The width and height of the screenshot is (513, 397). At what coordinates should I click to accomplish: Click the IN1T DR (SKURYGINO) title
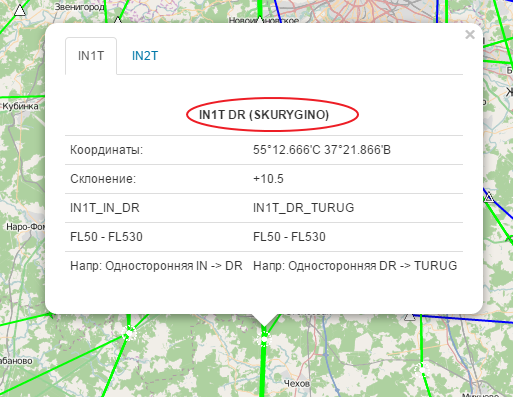[264, 115]
